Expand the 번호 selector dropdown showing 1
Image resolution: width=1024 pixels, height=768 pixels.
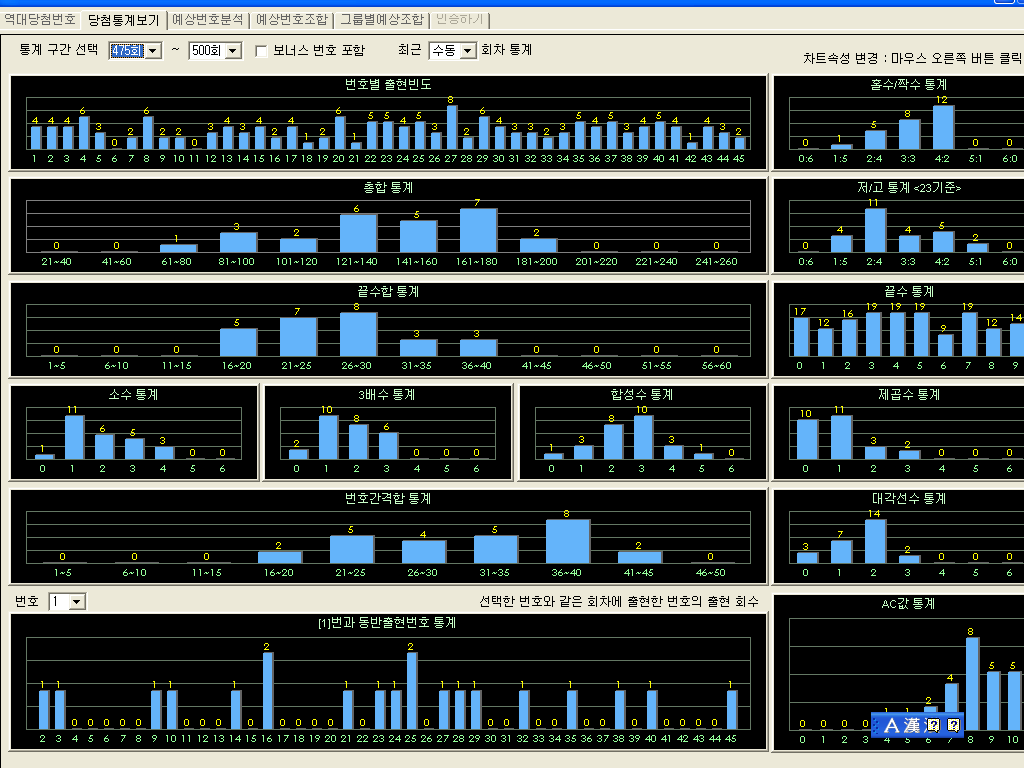(x=77, y=602)
